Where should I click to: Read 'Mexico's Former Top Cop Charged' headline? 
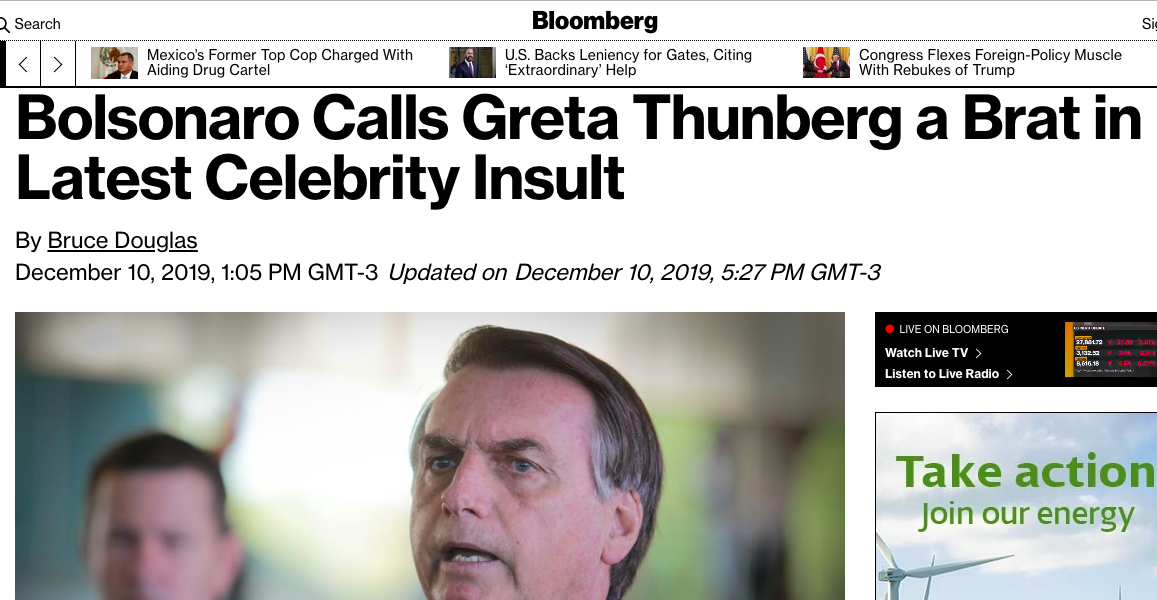(279, 62)
